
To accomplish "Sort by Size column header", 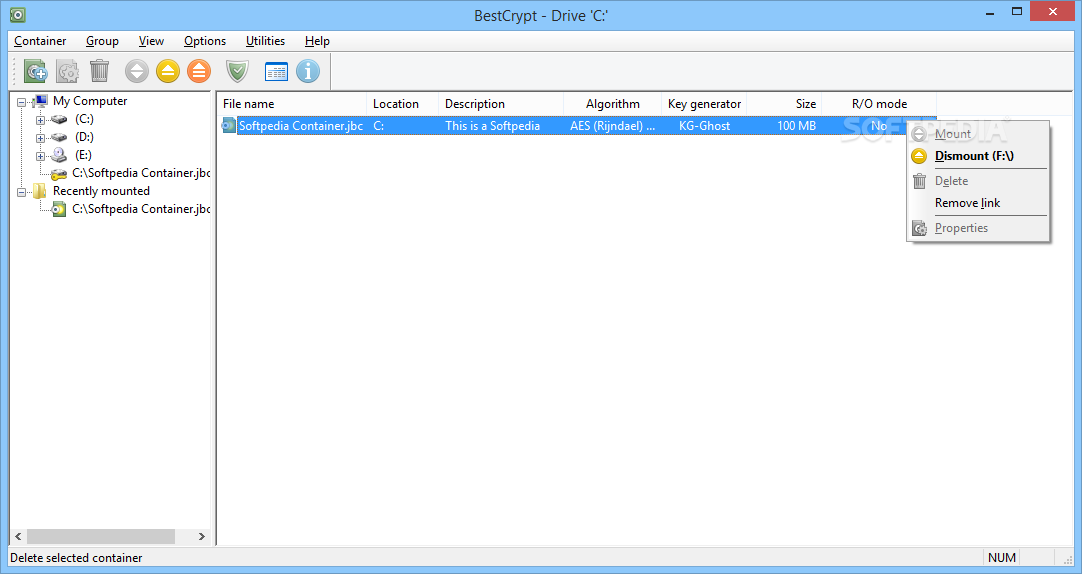I will pyautogui.click(x=785, y=103).
